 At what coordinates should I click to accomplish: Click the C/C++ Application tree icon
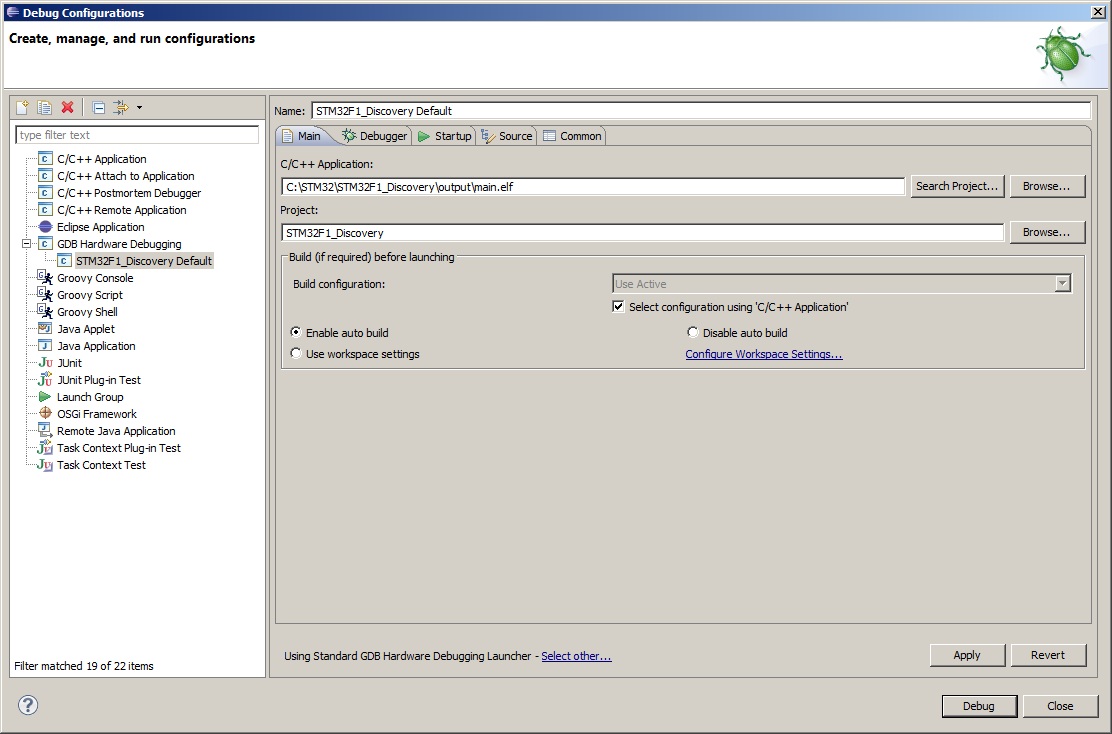pos(45,159)
